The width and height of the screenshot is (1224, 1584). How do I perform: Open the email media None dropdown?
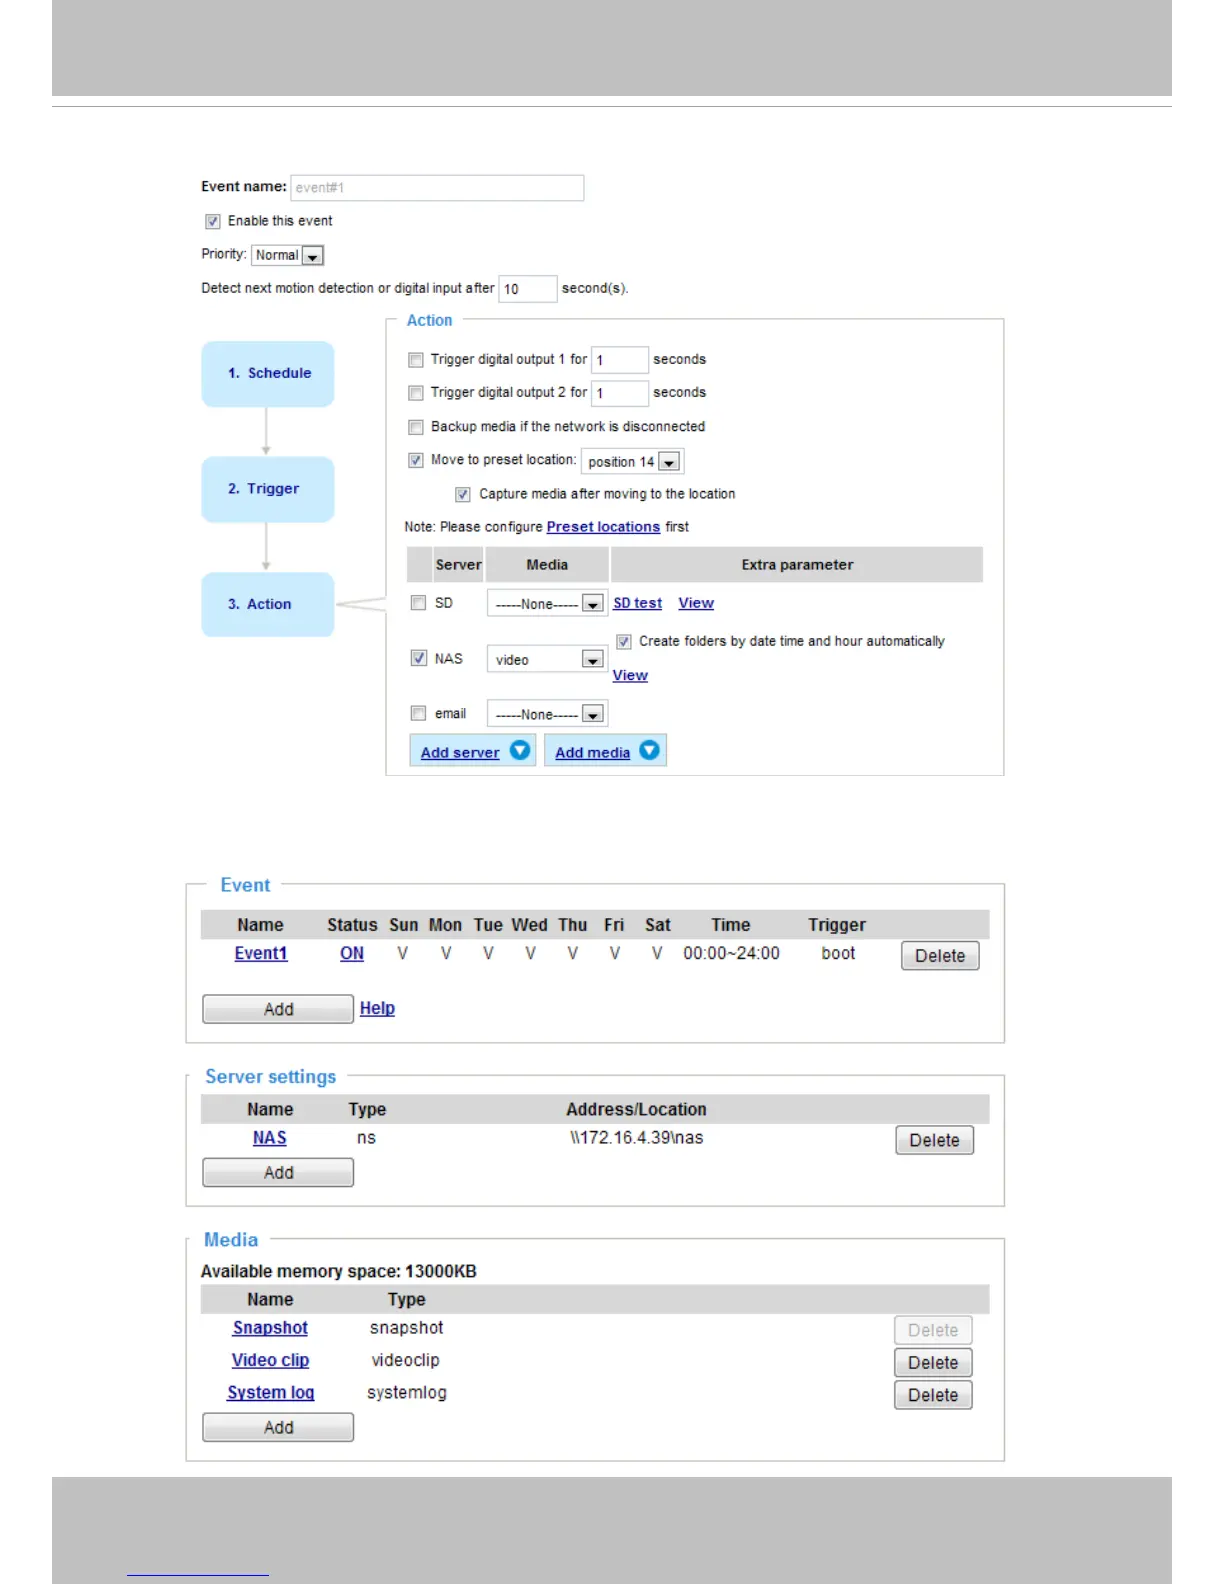coord(548,714)
